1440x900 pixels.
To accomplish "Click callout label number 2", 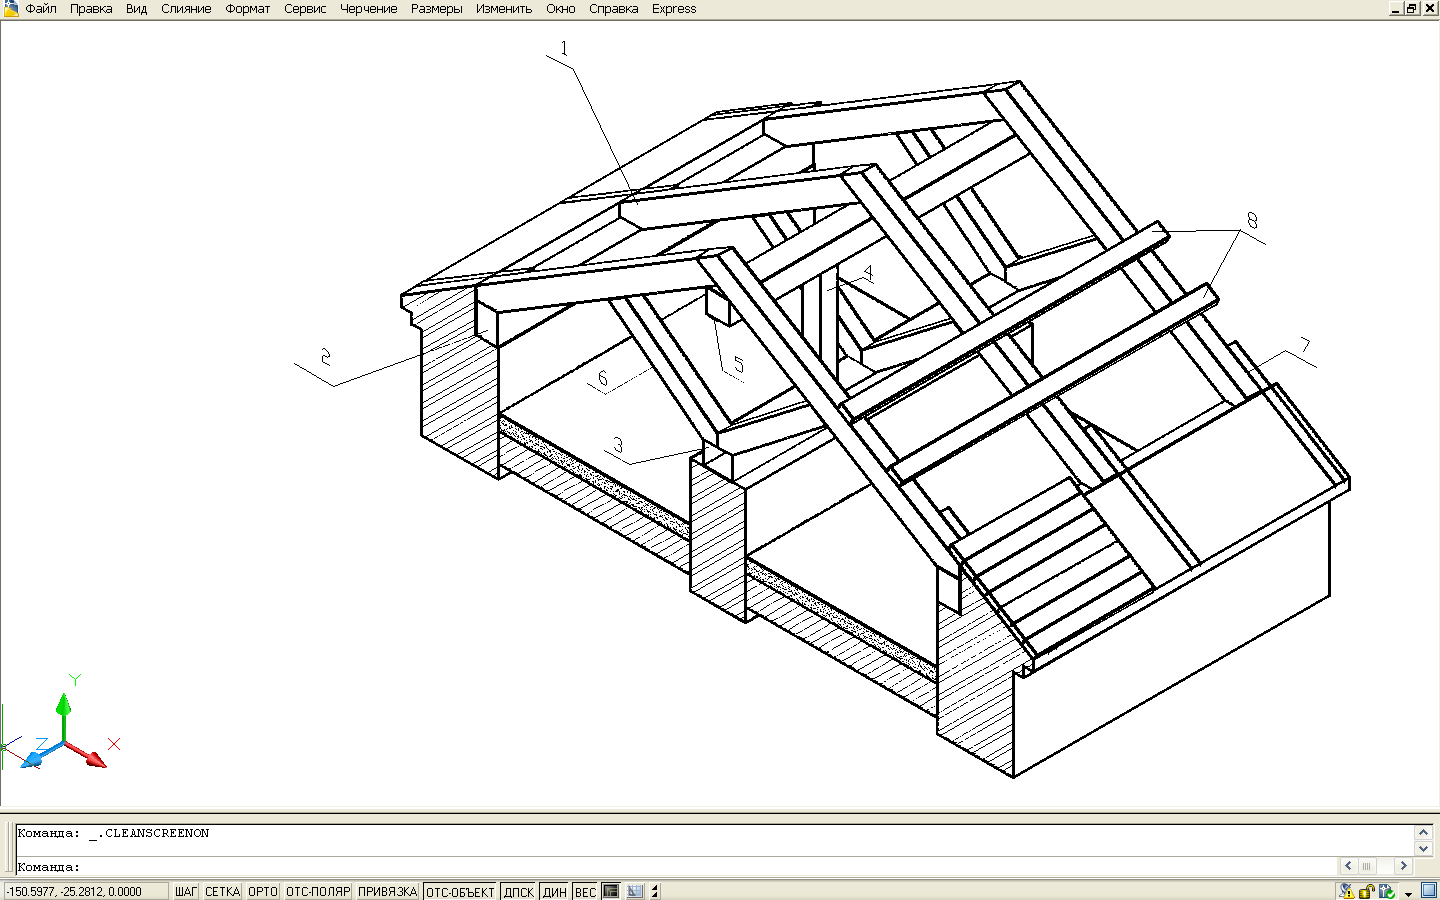I will pos(325,357).
